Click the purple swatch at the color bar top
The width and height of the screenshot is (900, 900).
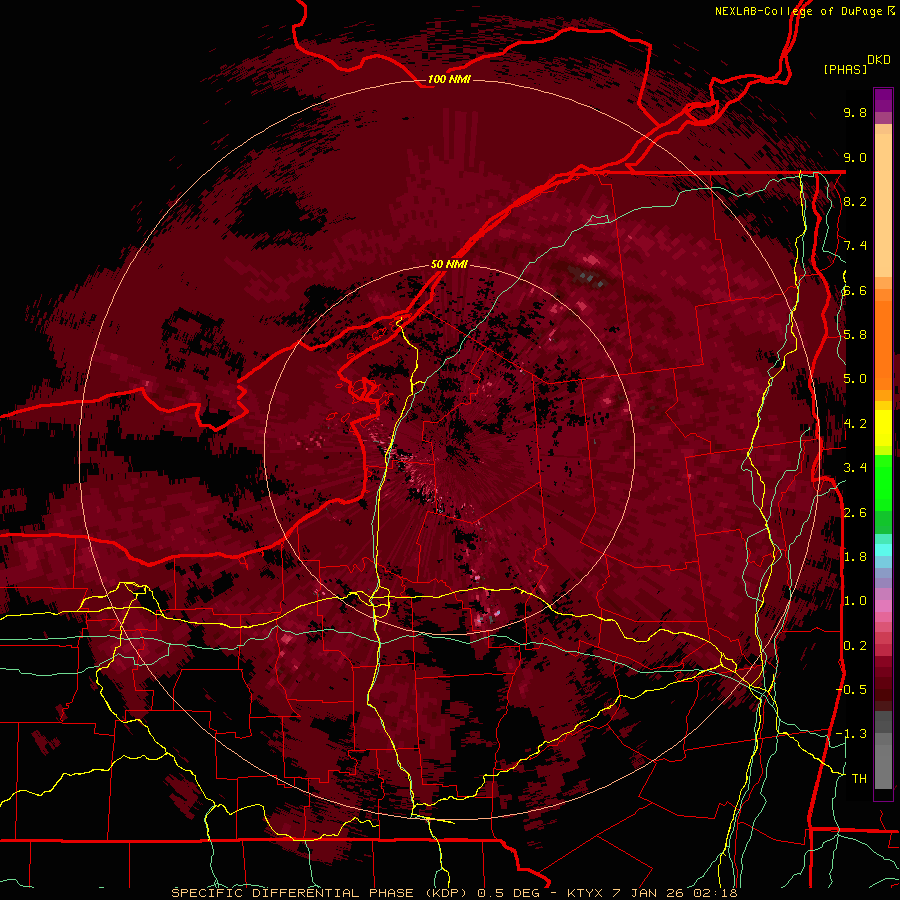point(883,100)
